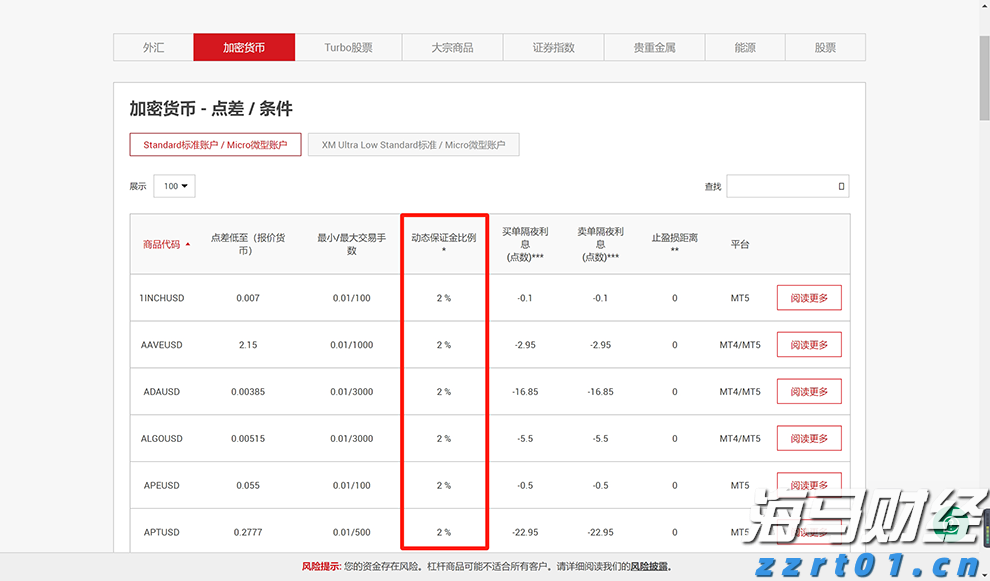The height and width of the screenshot is (581, 990).
Task: Expand the 100 selector chevron
Action: point(184,186)
